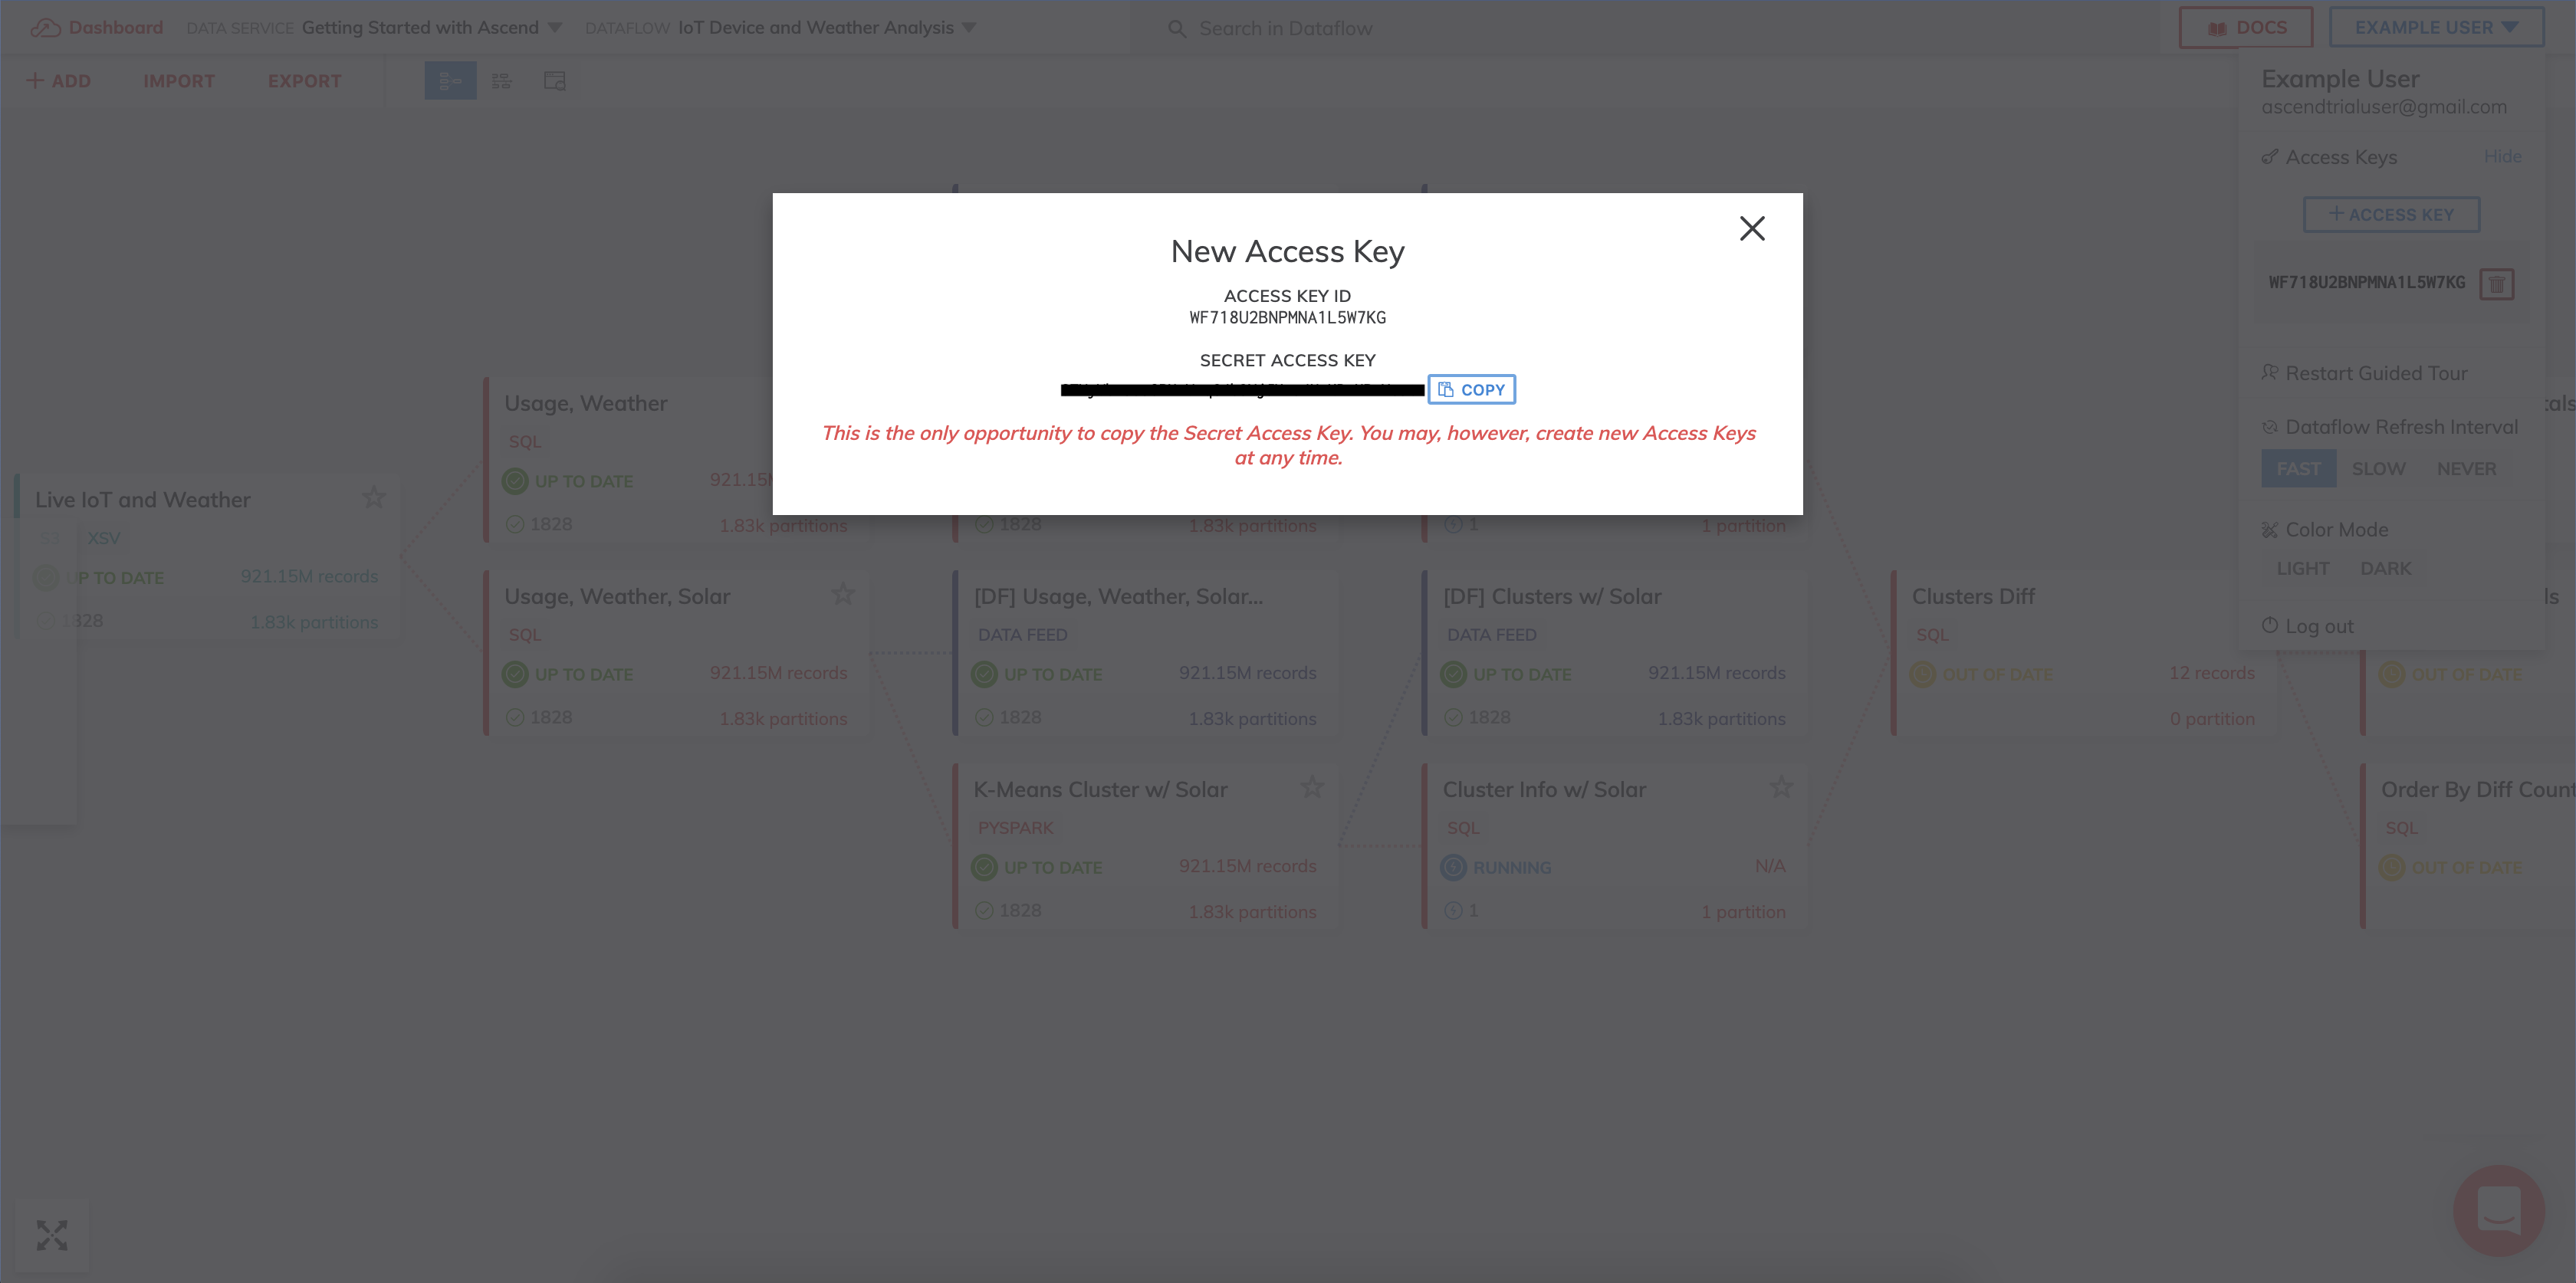The width and height of the screenshot is (2576, 1283).
Task: Select DARK color mode
Action: tap(2385, 568)
